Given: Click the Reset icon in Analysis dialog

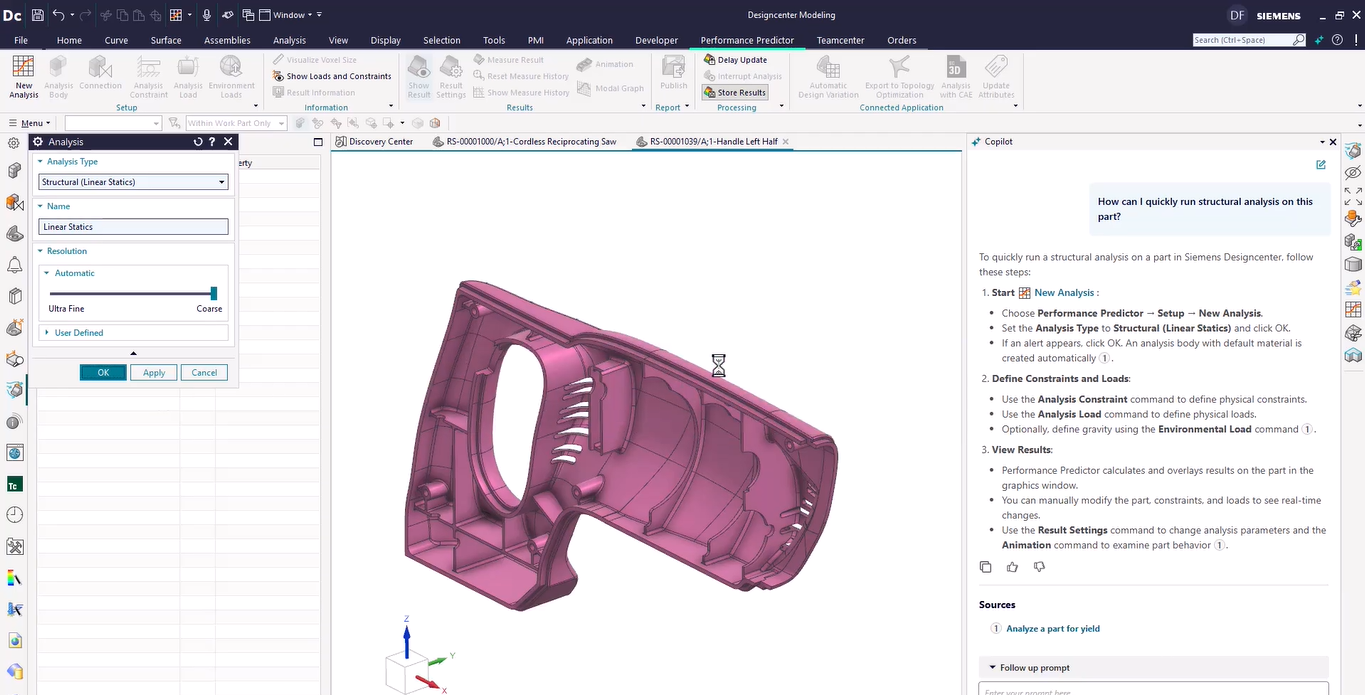Looking at the screenshot, I should (x=198, y=142).
